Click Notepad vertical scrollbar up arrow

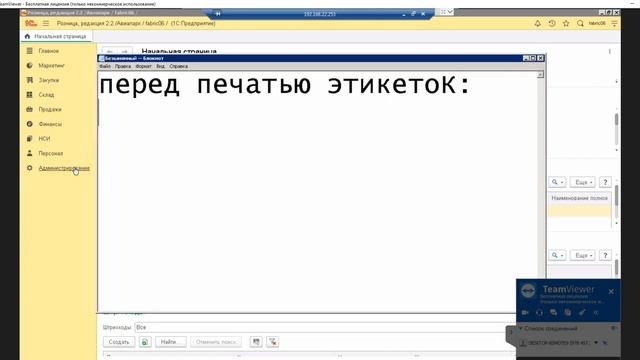pos(540,75)
